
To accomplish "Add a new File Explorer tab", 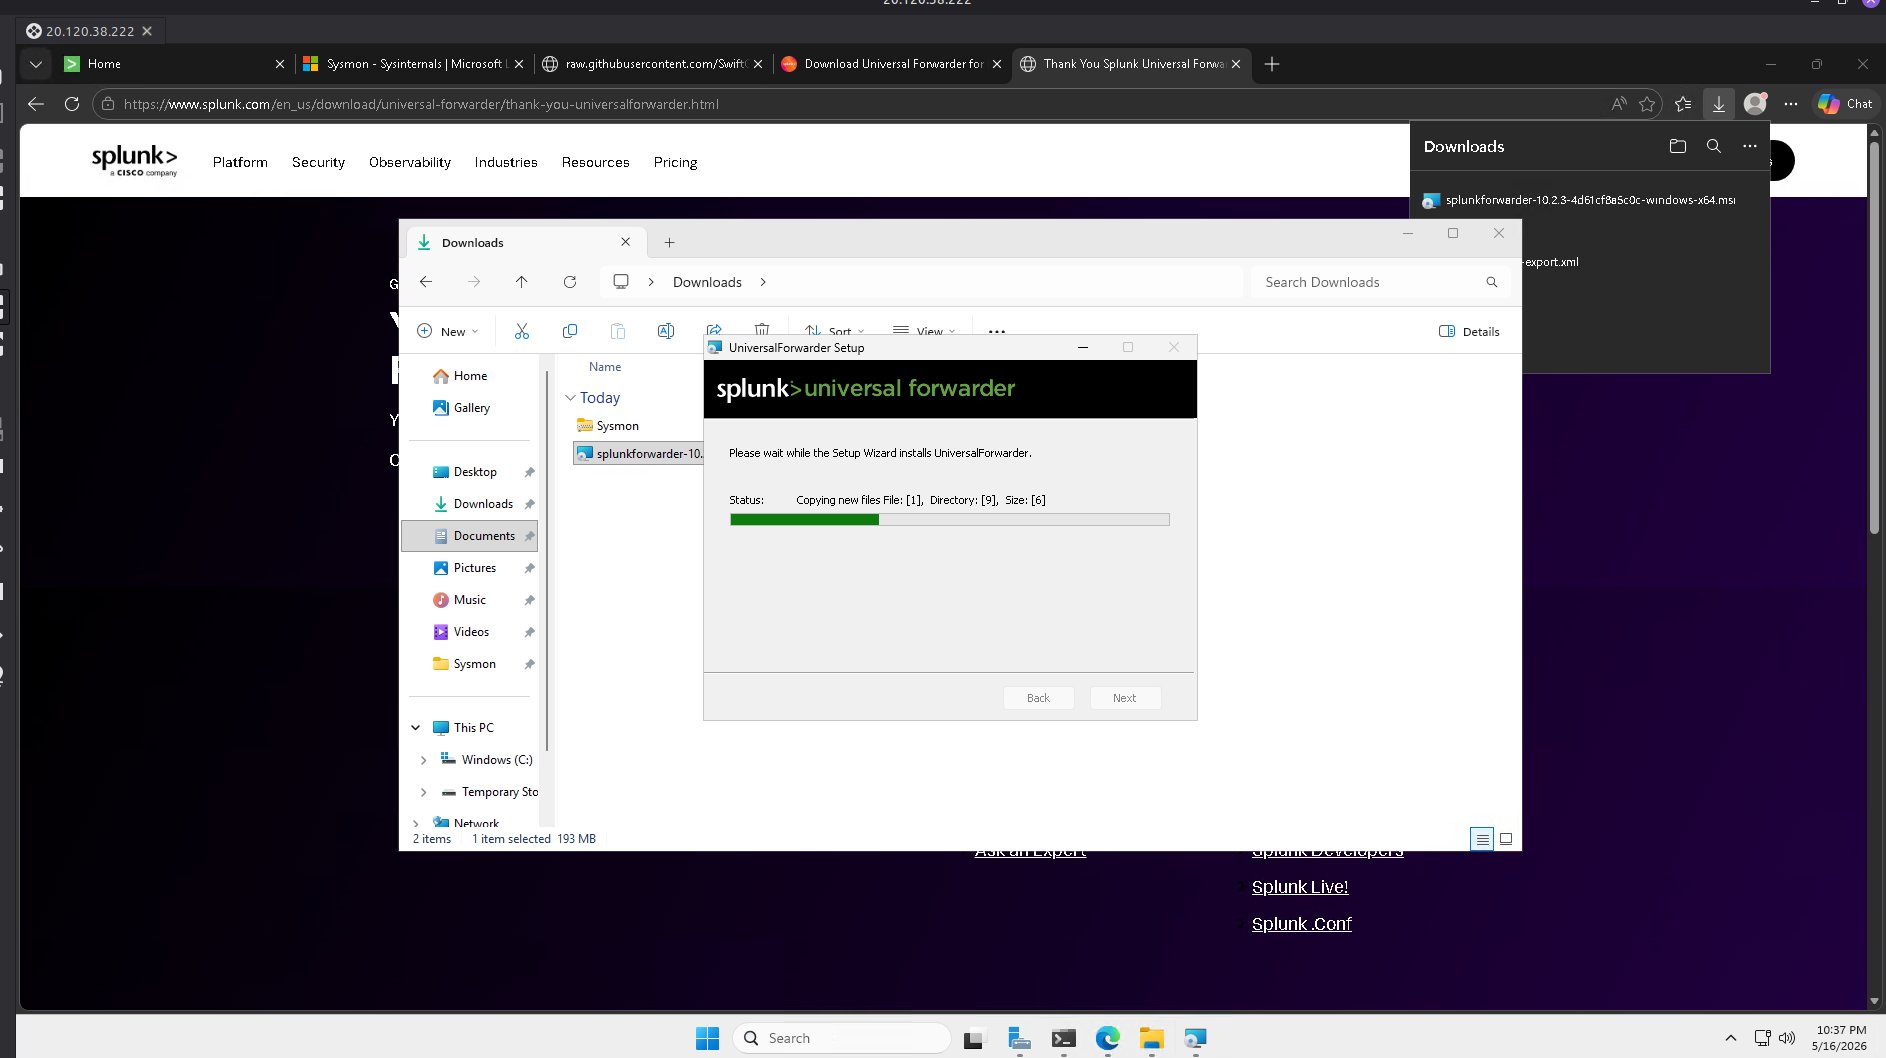I will [670, 242].
